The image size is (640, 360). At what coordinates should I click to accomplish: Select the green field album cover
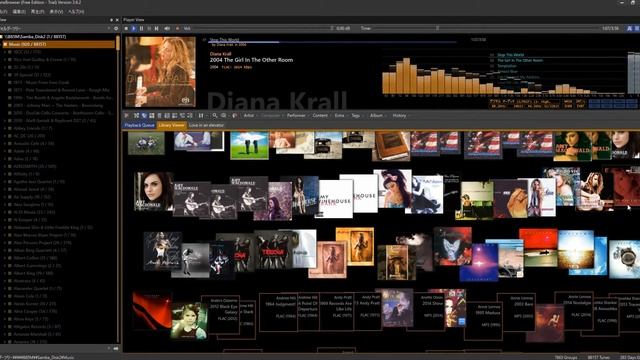tap(249, 145)
